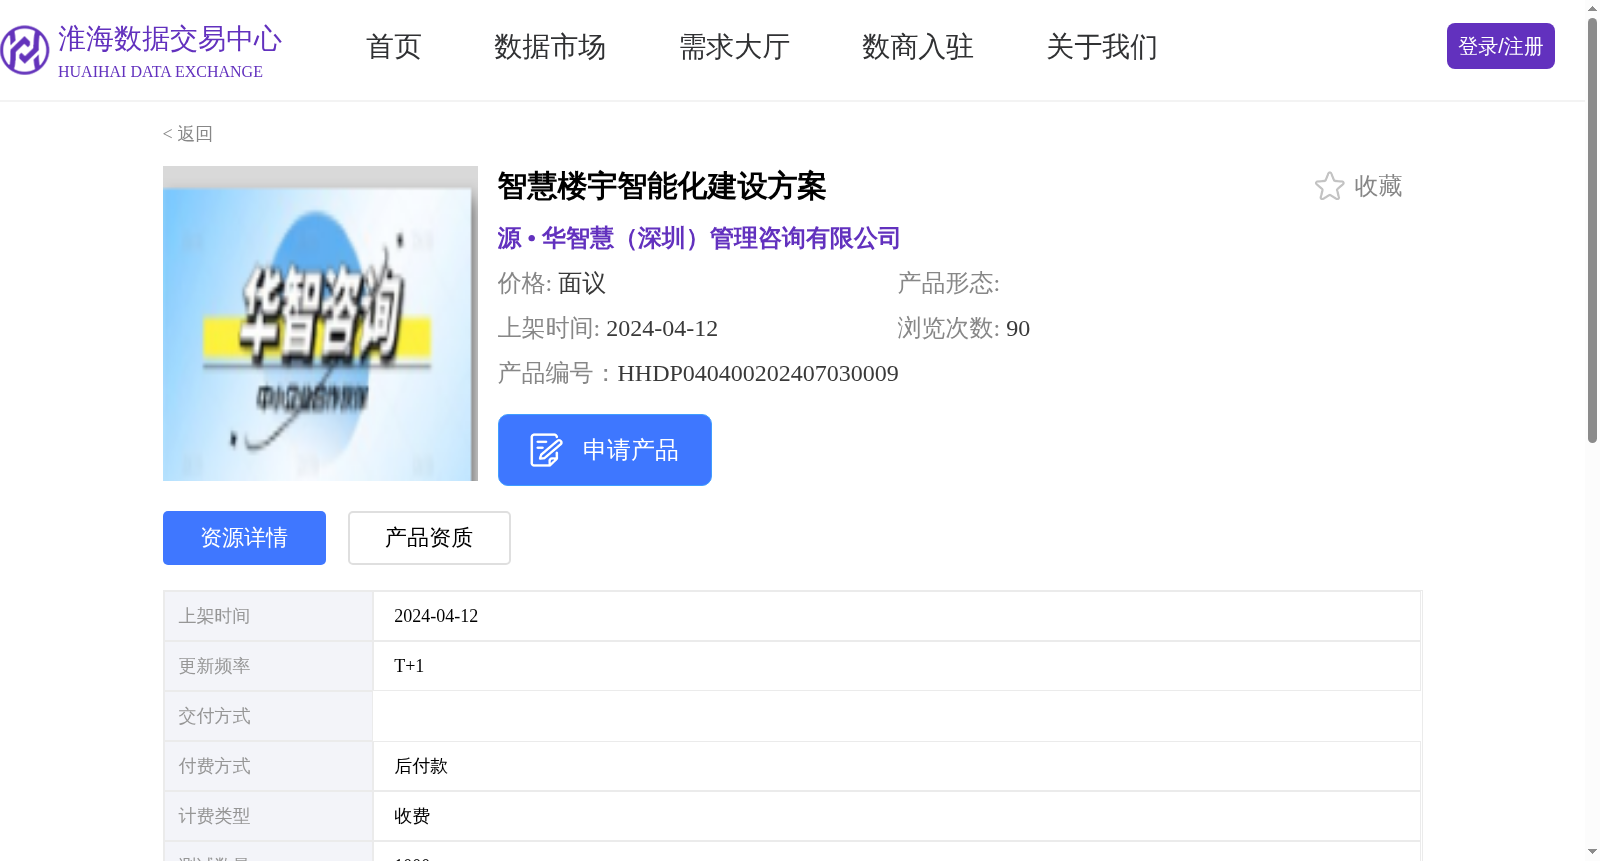Select the product title 智慧楼宇智能化建设方案

click(662, 186)
